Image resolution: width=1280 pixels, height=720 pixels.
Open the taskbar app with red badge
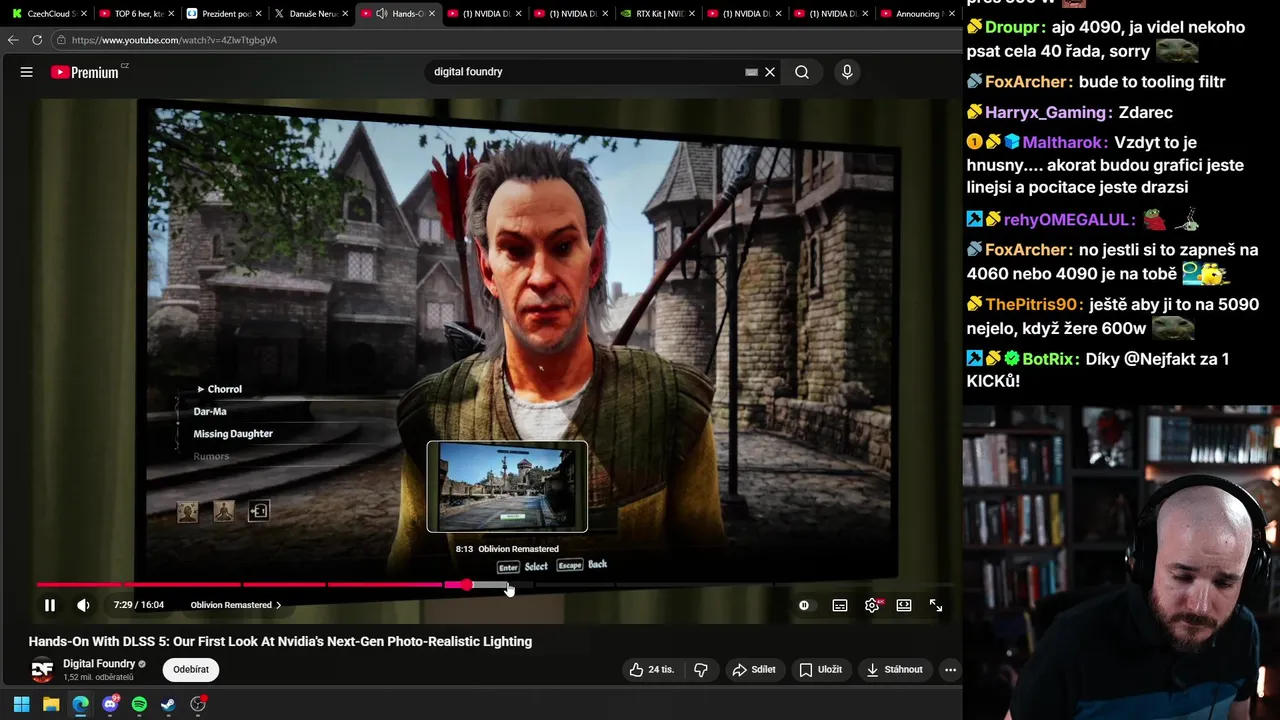point(198,704)
